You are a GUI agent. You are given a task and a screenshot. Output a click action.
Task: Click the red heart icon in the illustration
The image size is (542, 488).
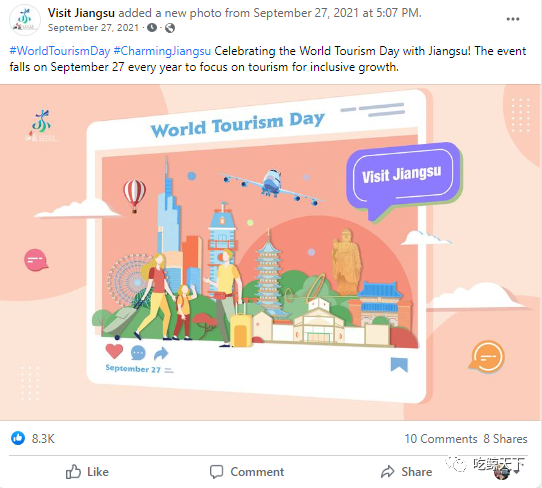coord(114,351)
